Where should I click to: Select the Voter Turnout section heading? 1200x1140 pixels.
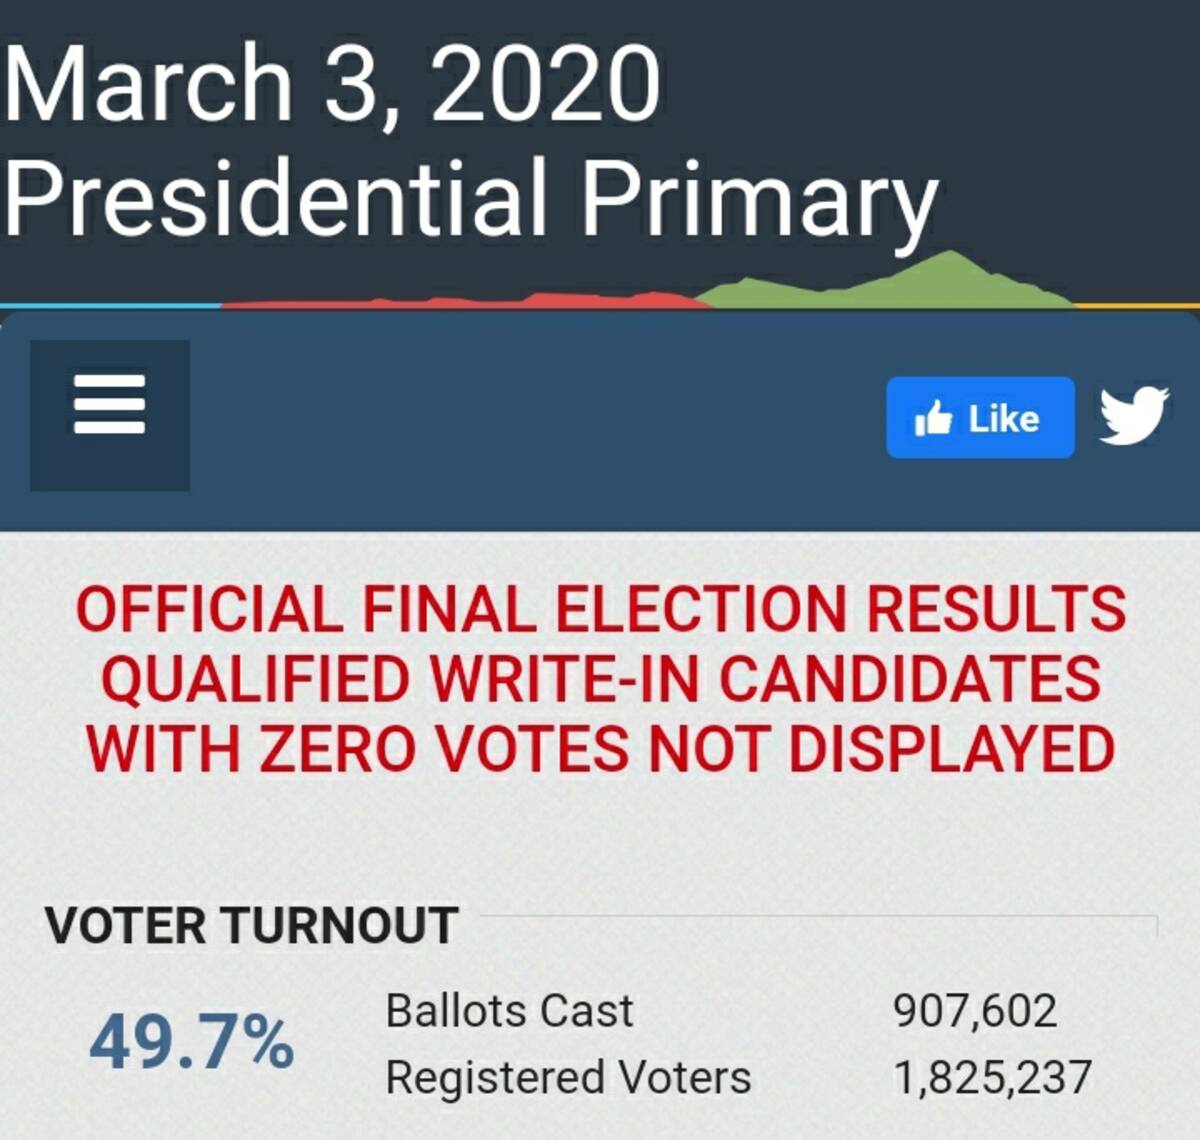[x=251, y=926]
